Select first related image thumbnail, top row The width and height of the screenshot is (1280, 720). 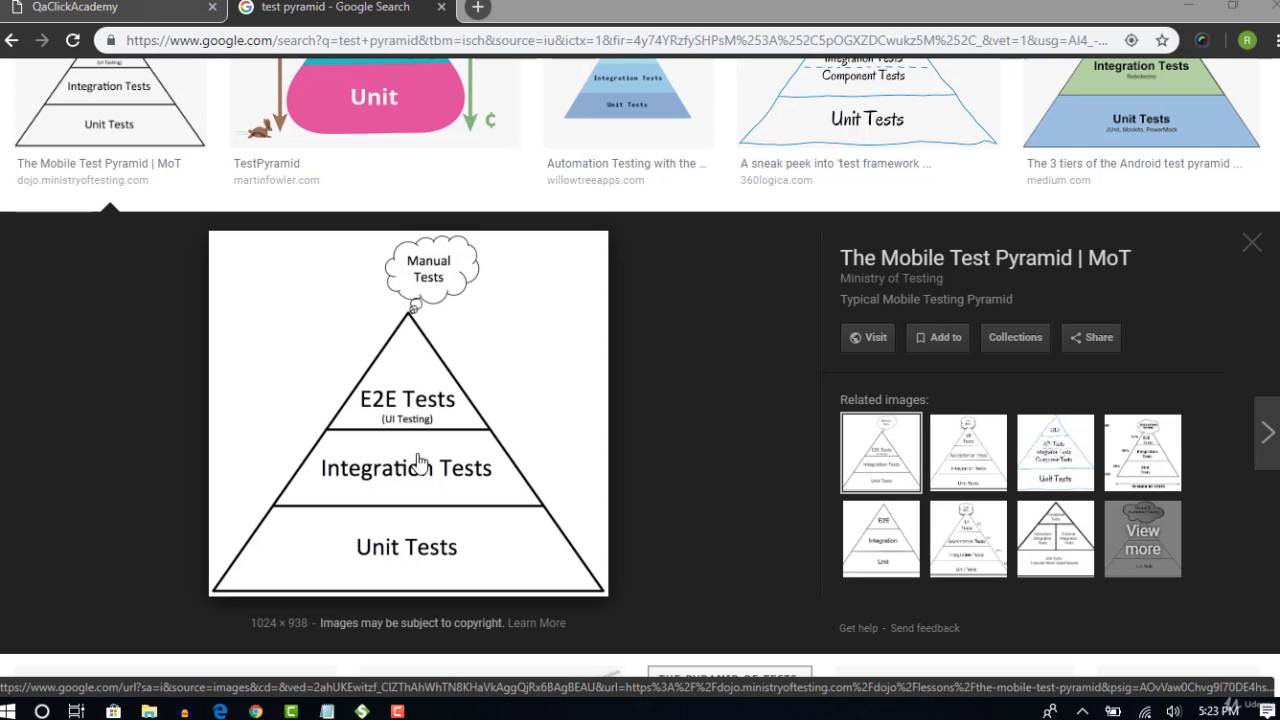coord(881,453)
